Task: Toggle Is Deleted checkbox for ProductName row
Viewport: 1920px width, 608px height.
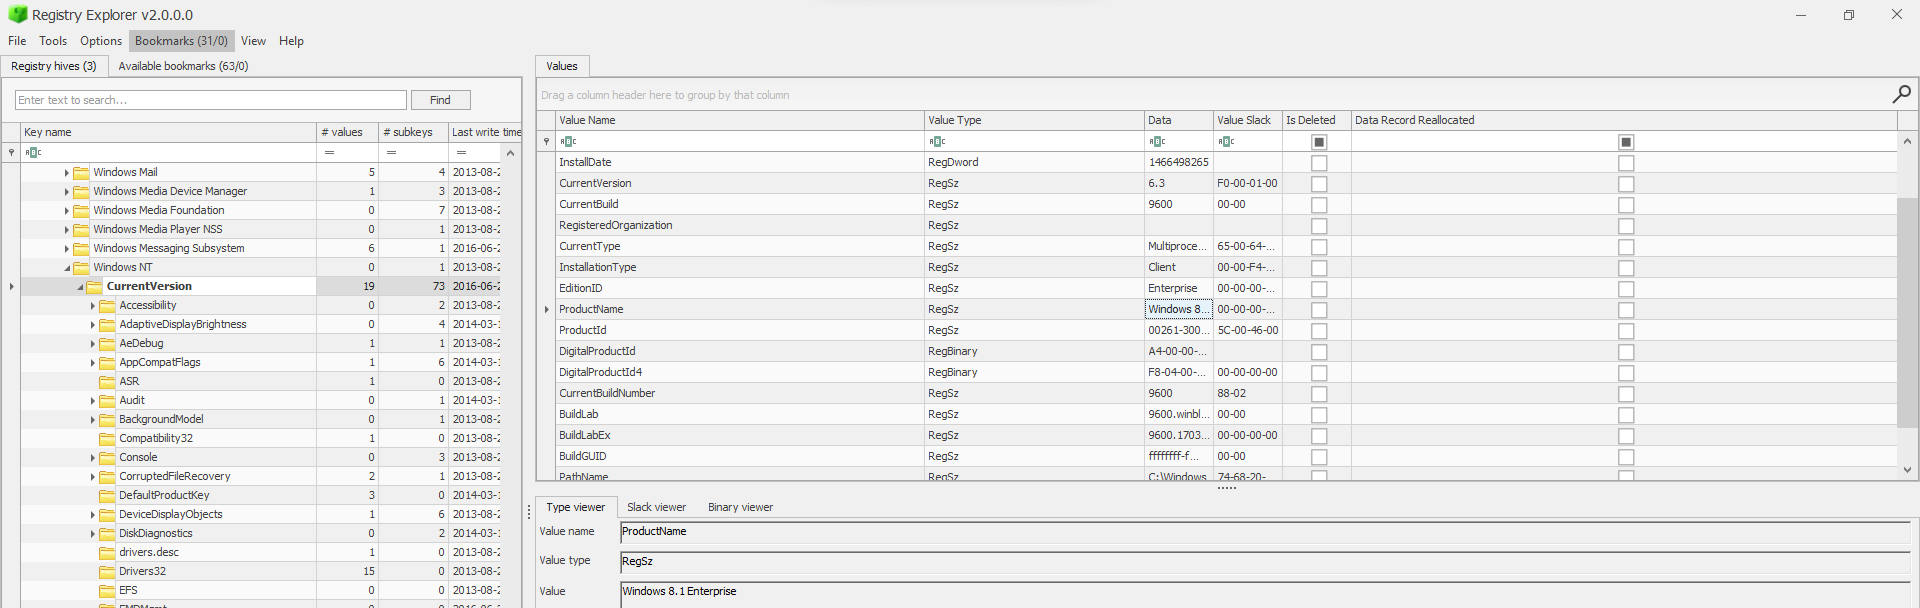Action: point(1319,310)
